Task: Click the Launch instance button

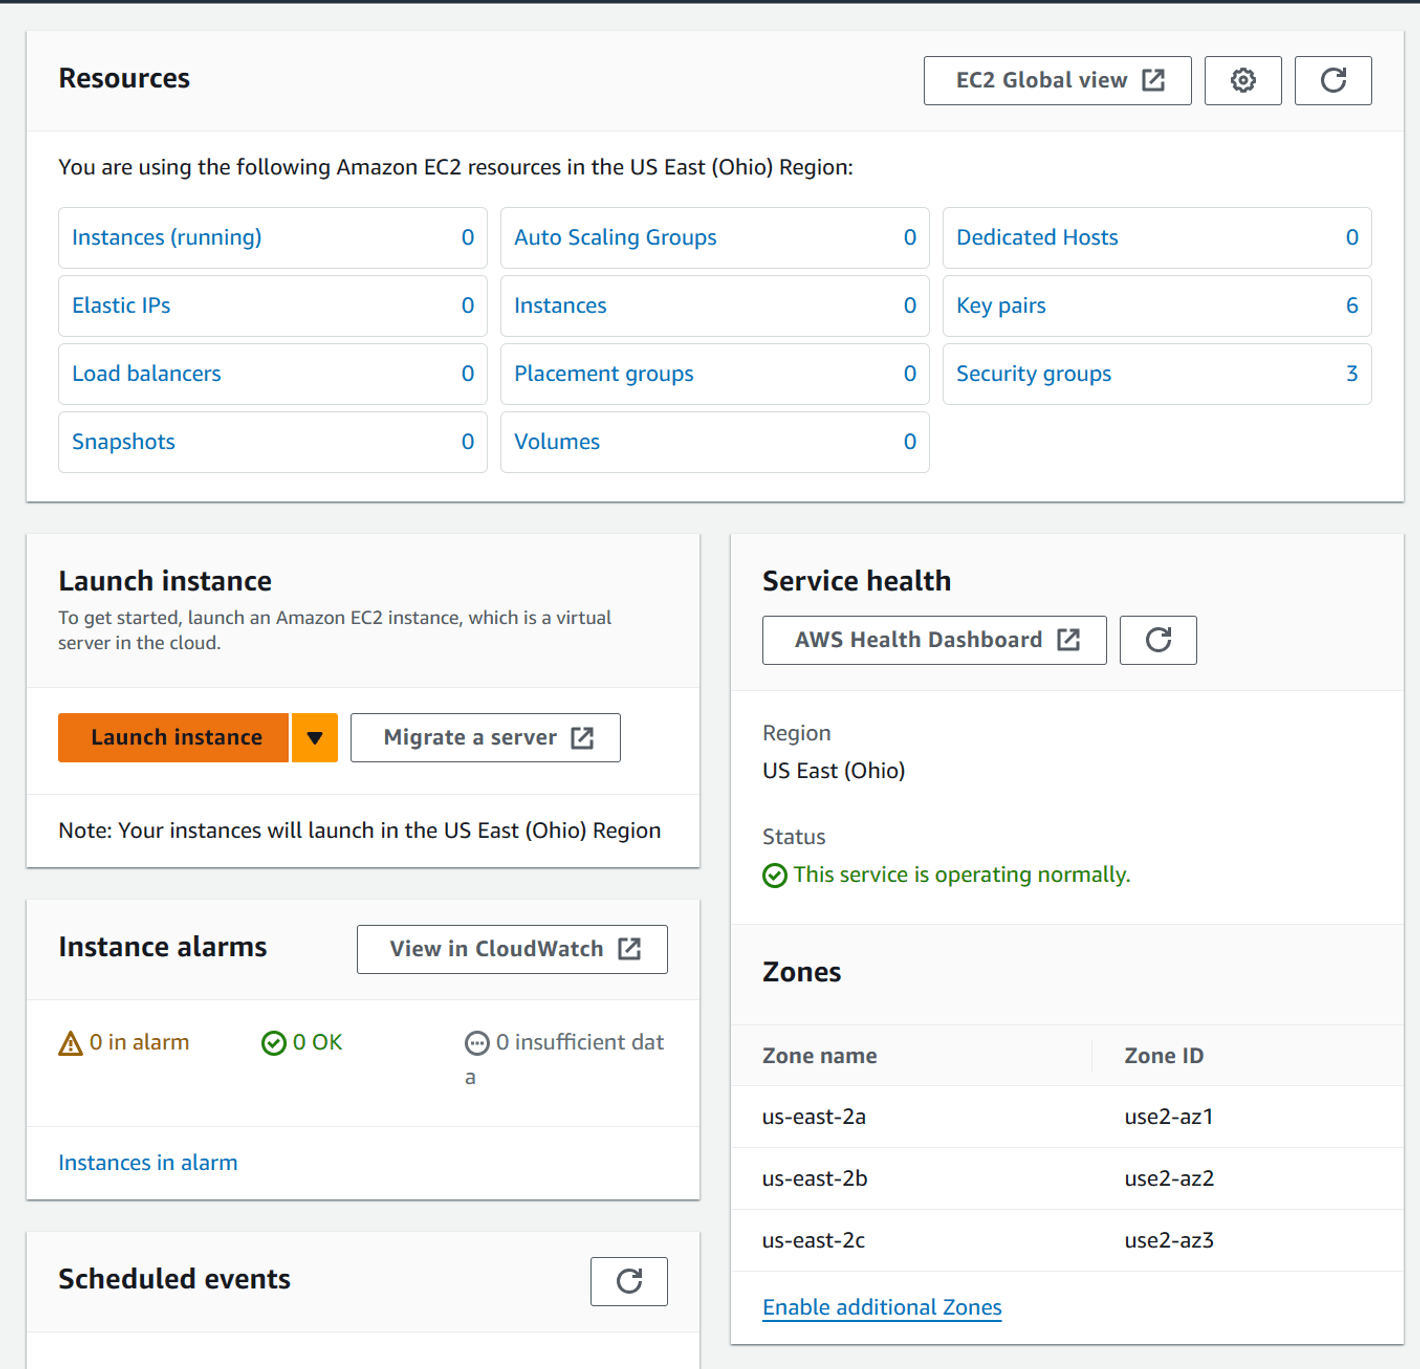Action: pos(174,738)
